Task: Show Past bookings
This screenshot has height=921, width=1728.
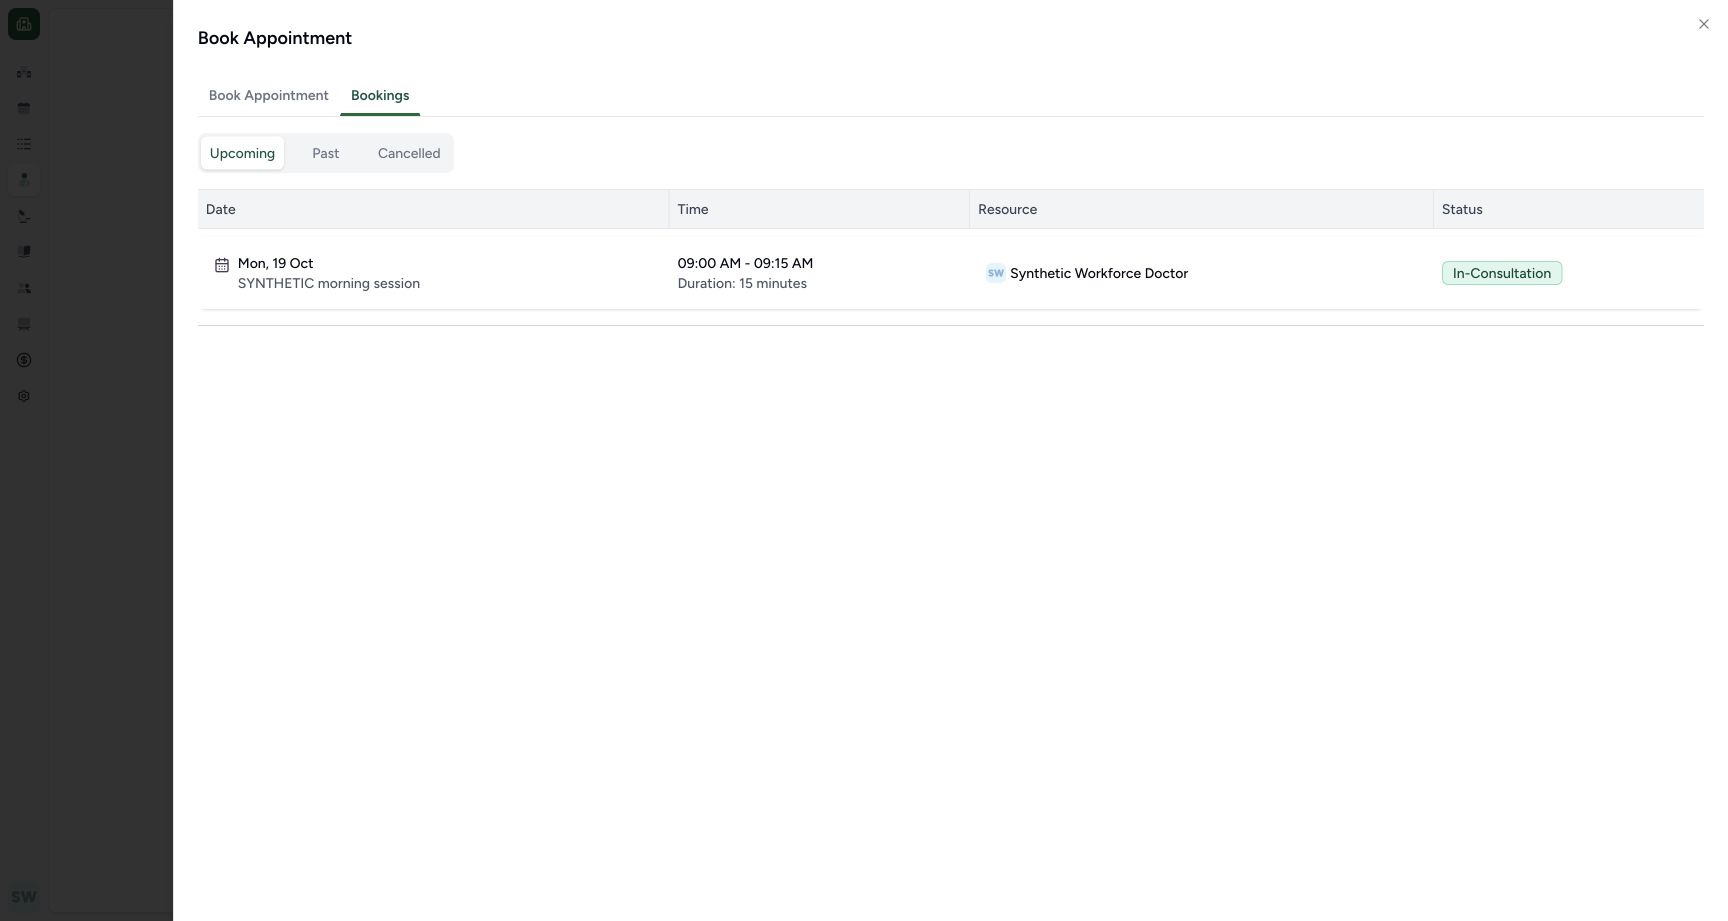Action: [x=325, y=153]
